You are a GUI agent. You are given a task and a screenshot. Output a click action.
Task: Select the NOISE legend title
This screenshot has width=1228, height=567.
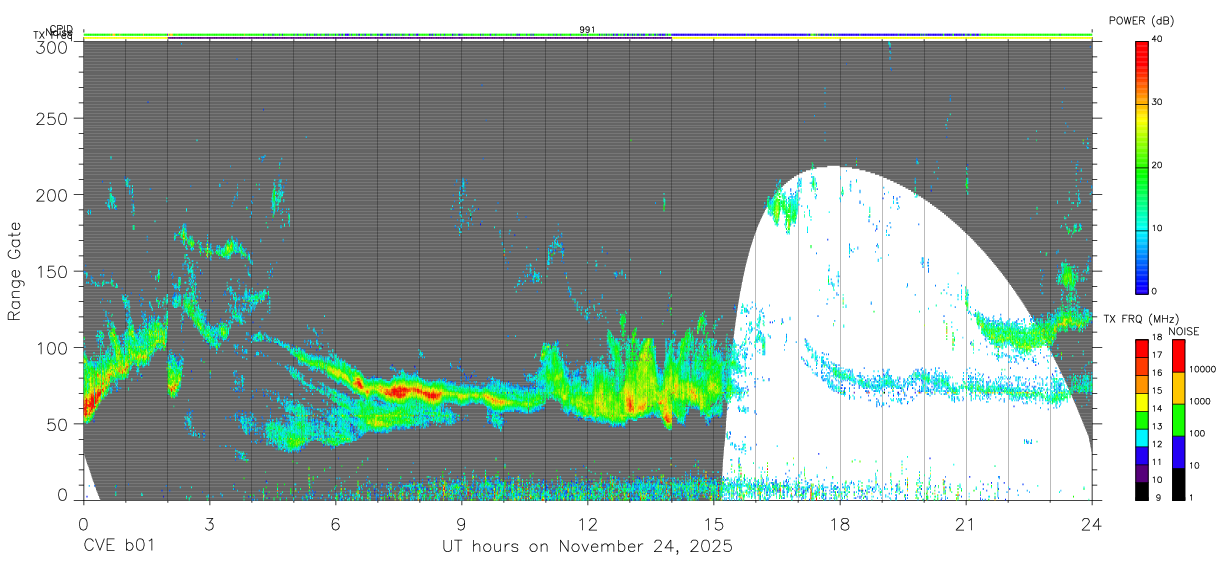click(1186, 331)
